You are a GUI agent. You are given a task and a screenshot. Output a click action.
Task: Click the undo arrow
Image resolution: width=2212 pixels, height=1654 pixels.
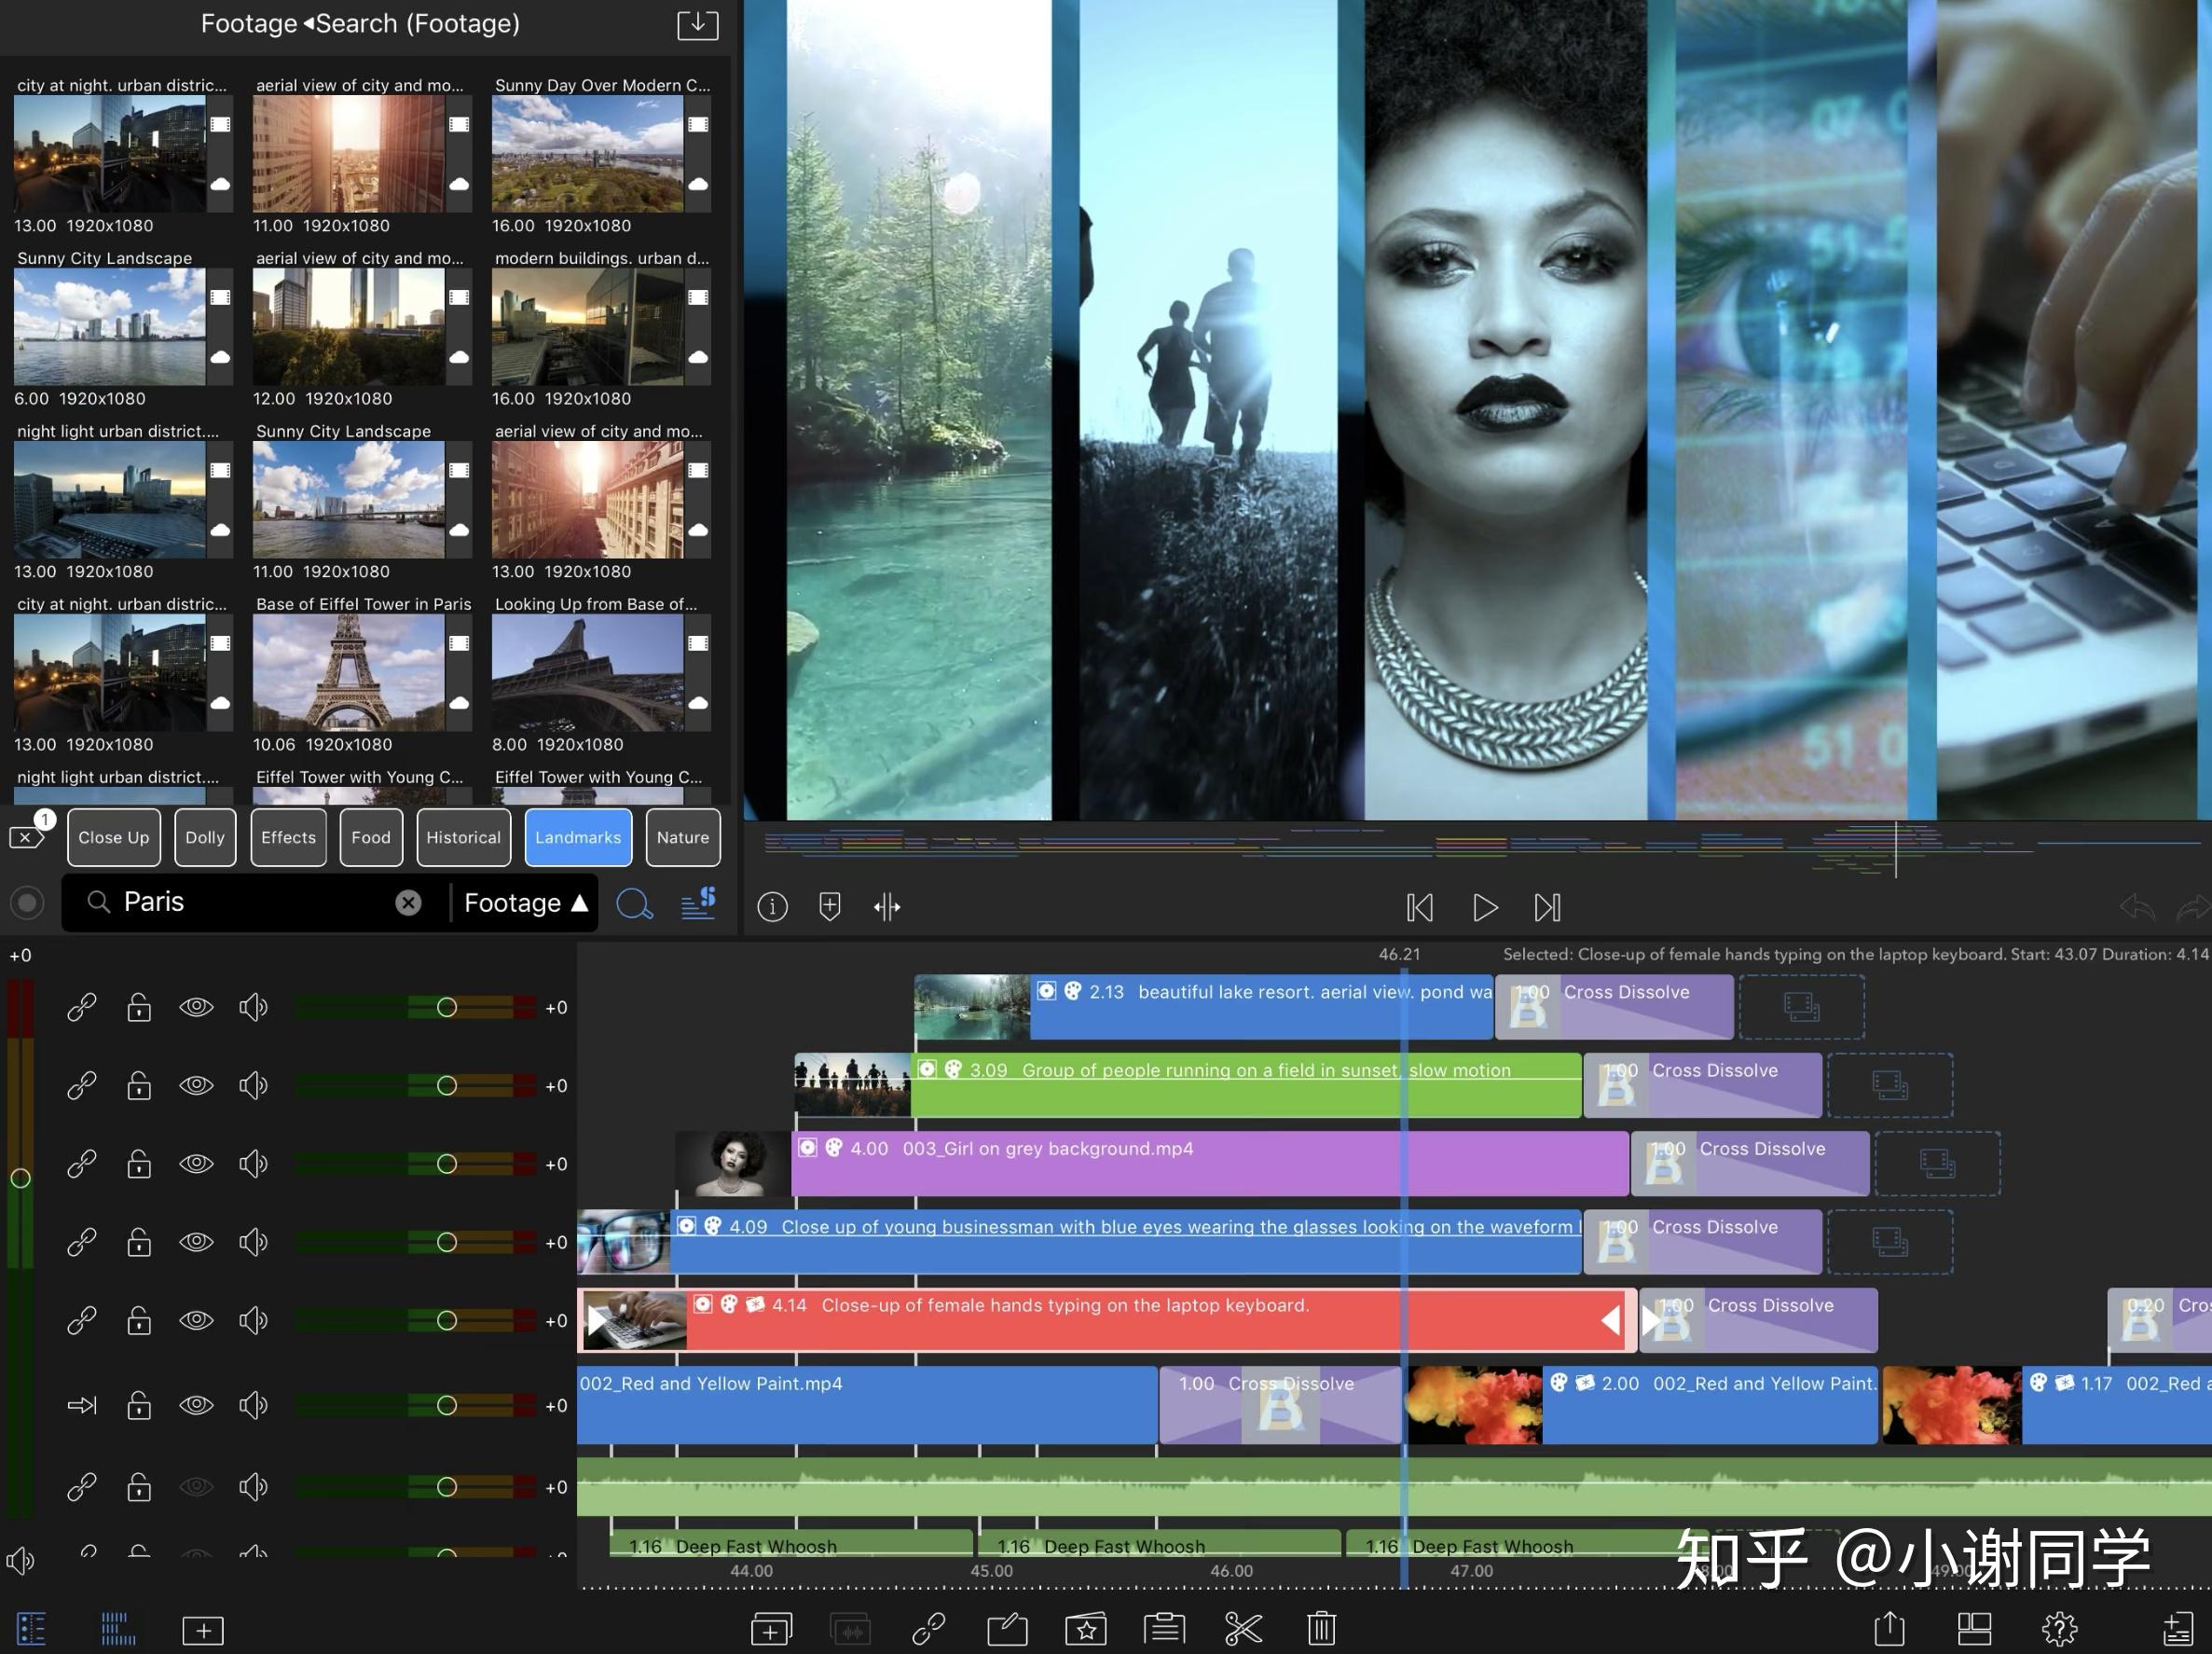[x=2138, y=907]
